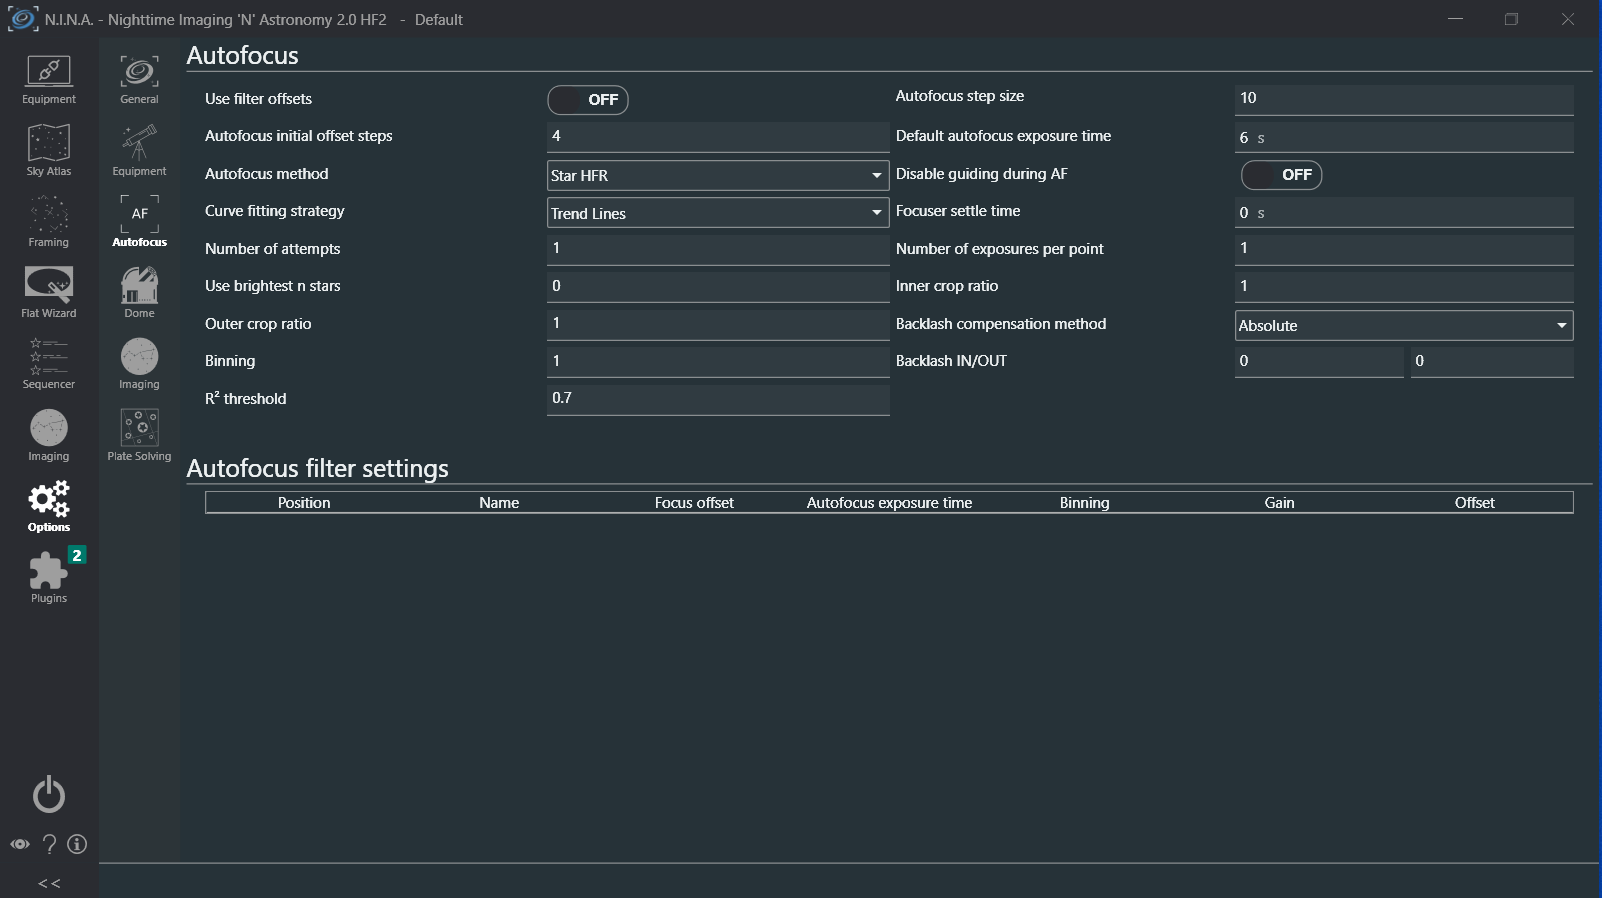Click the Position column header
The width and height of the screenshot is (1602, 898).
click(304, 503)
